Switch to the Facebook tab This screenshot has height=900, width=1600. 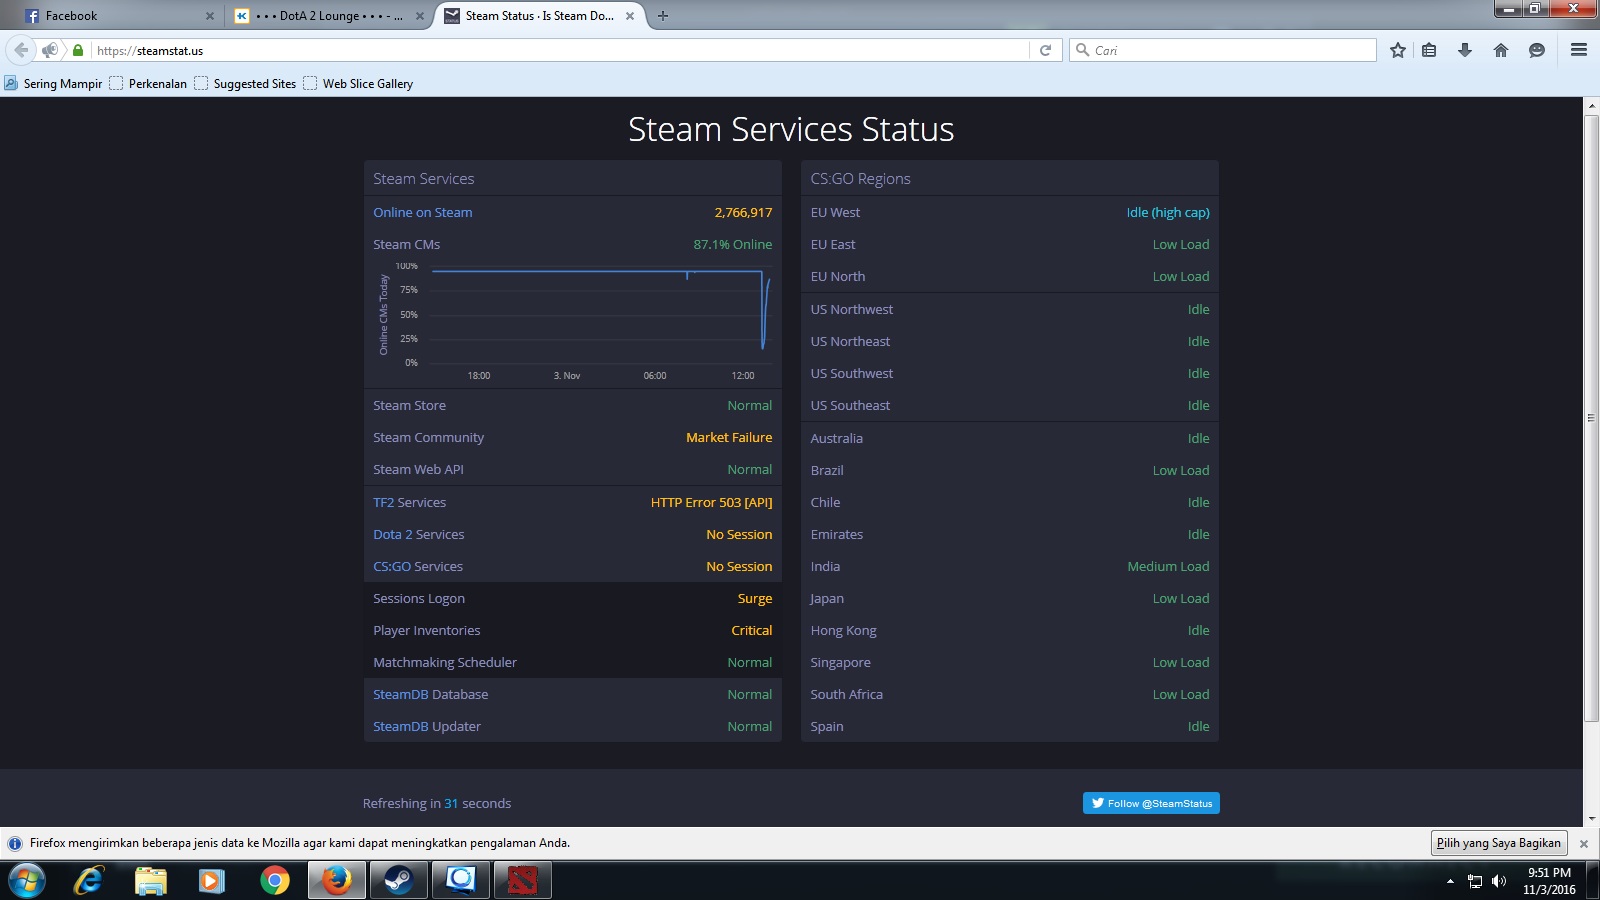pos(110,16)
